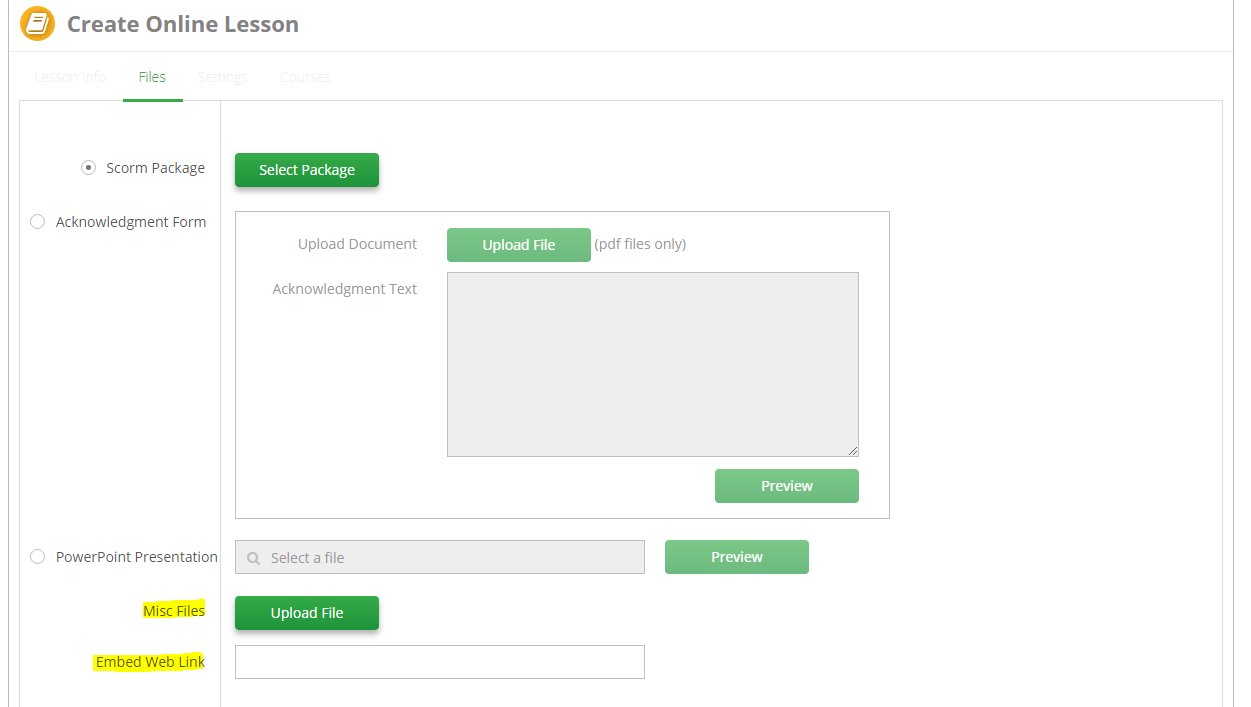Click the Upload File button for Misc Files
The height and width of the screenshot is (707, 1251).
[306, 613]
